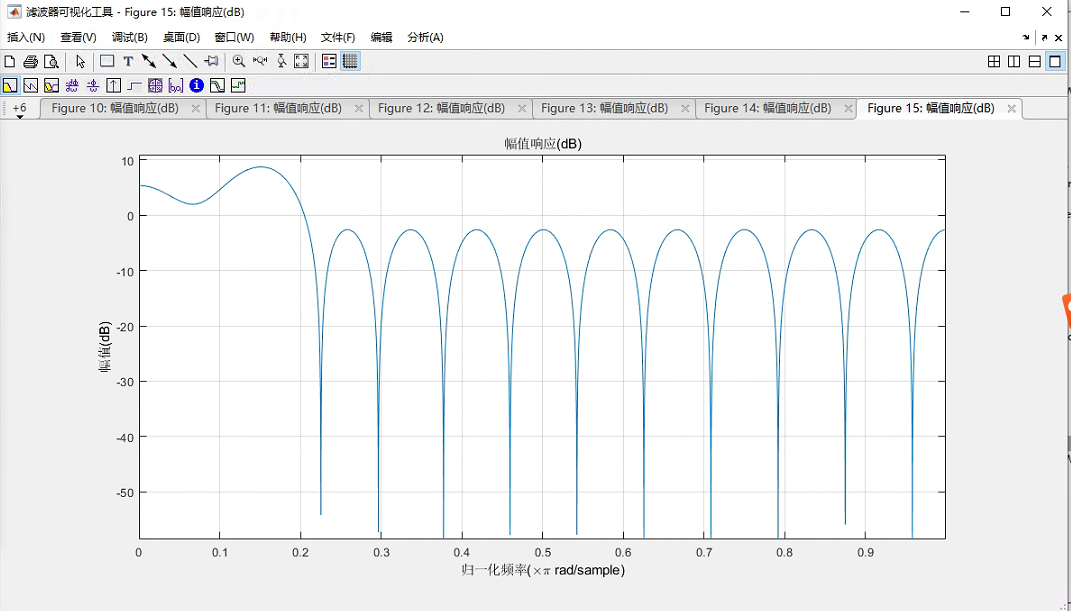The image size is (1071, 611).
Task: Switch to the Figure 14 tab
Action: [x=768, y=109]
